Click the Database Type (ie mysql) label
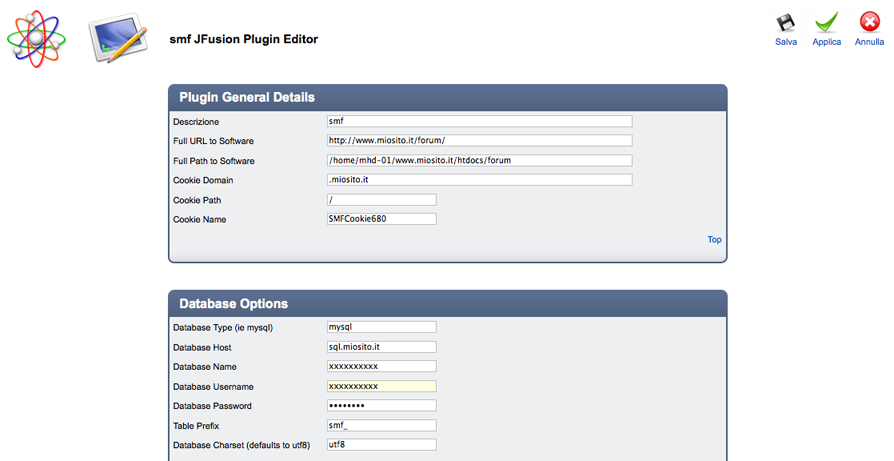 [223, 328]
